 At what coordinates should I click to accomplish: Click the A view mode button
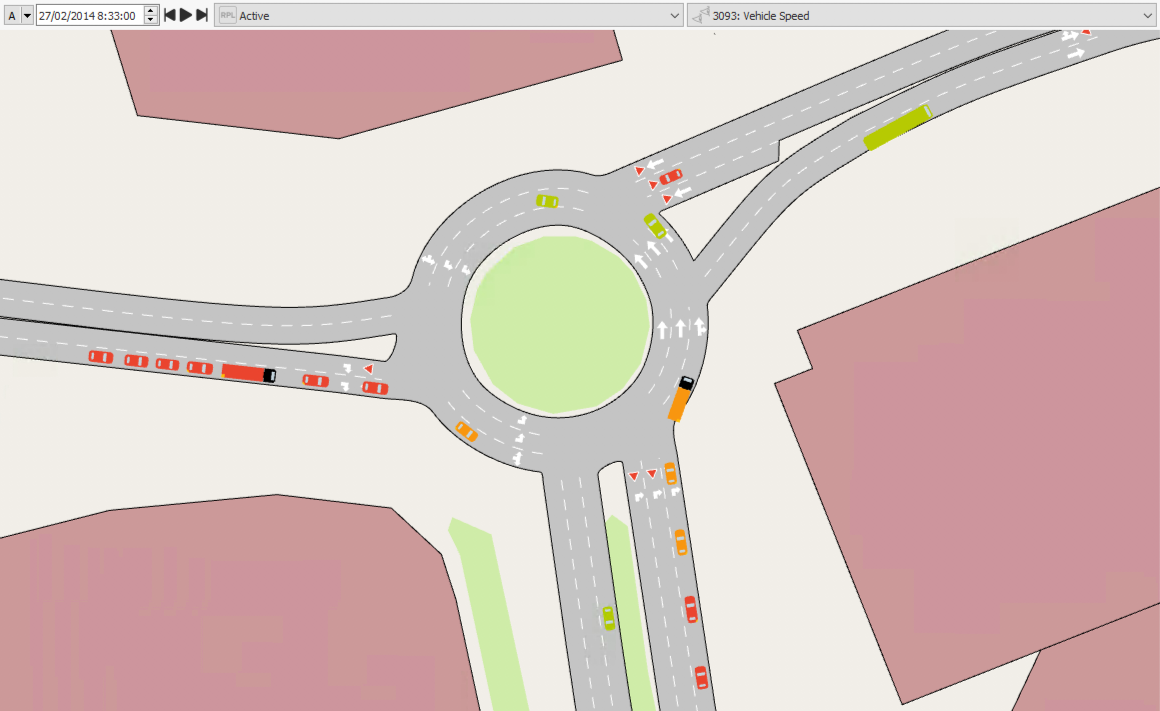coord(12,16)
